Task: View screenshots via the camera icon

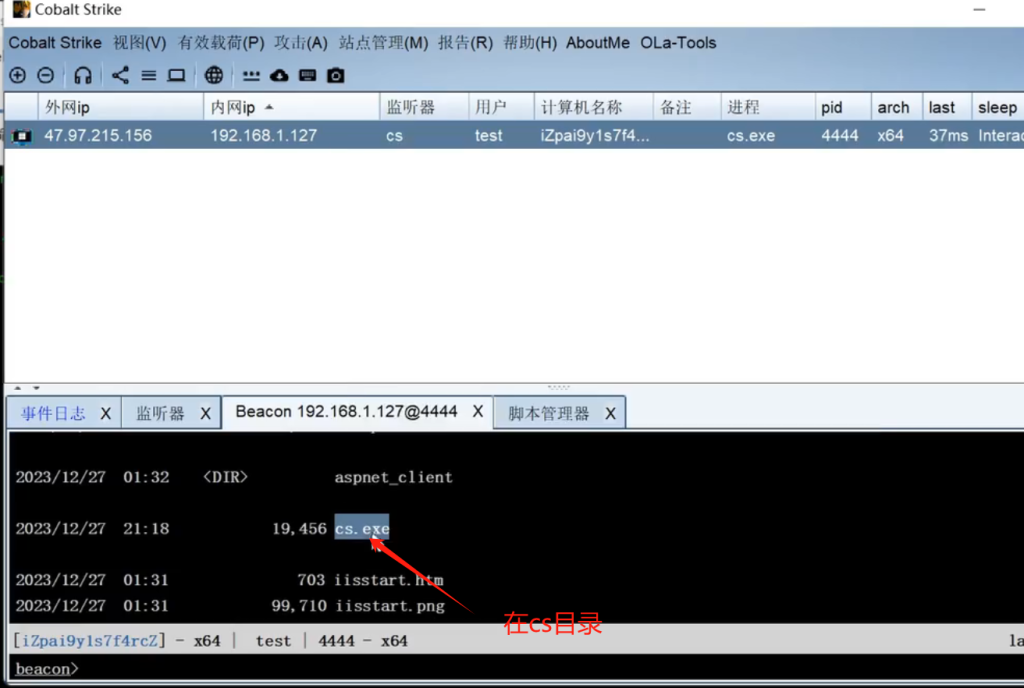Action: [336, 76]
